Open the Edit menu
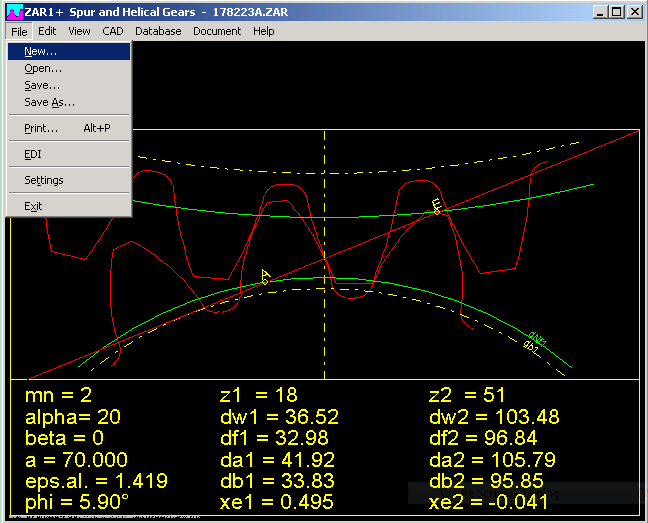The width and height of the screenshot is (648, 523). tap(47, 31)
